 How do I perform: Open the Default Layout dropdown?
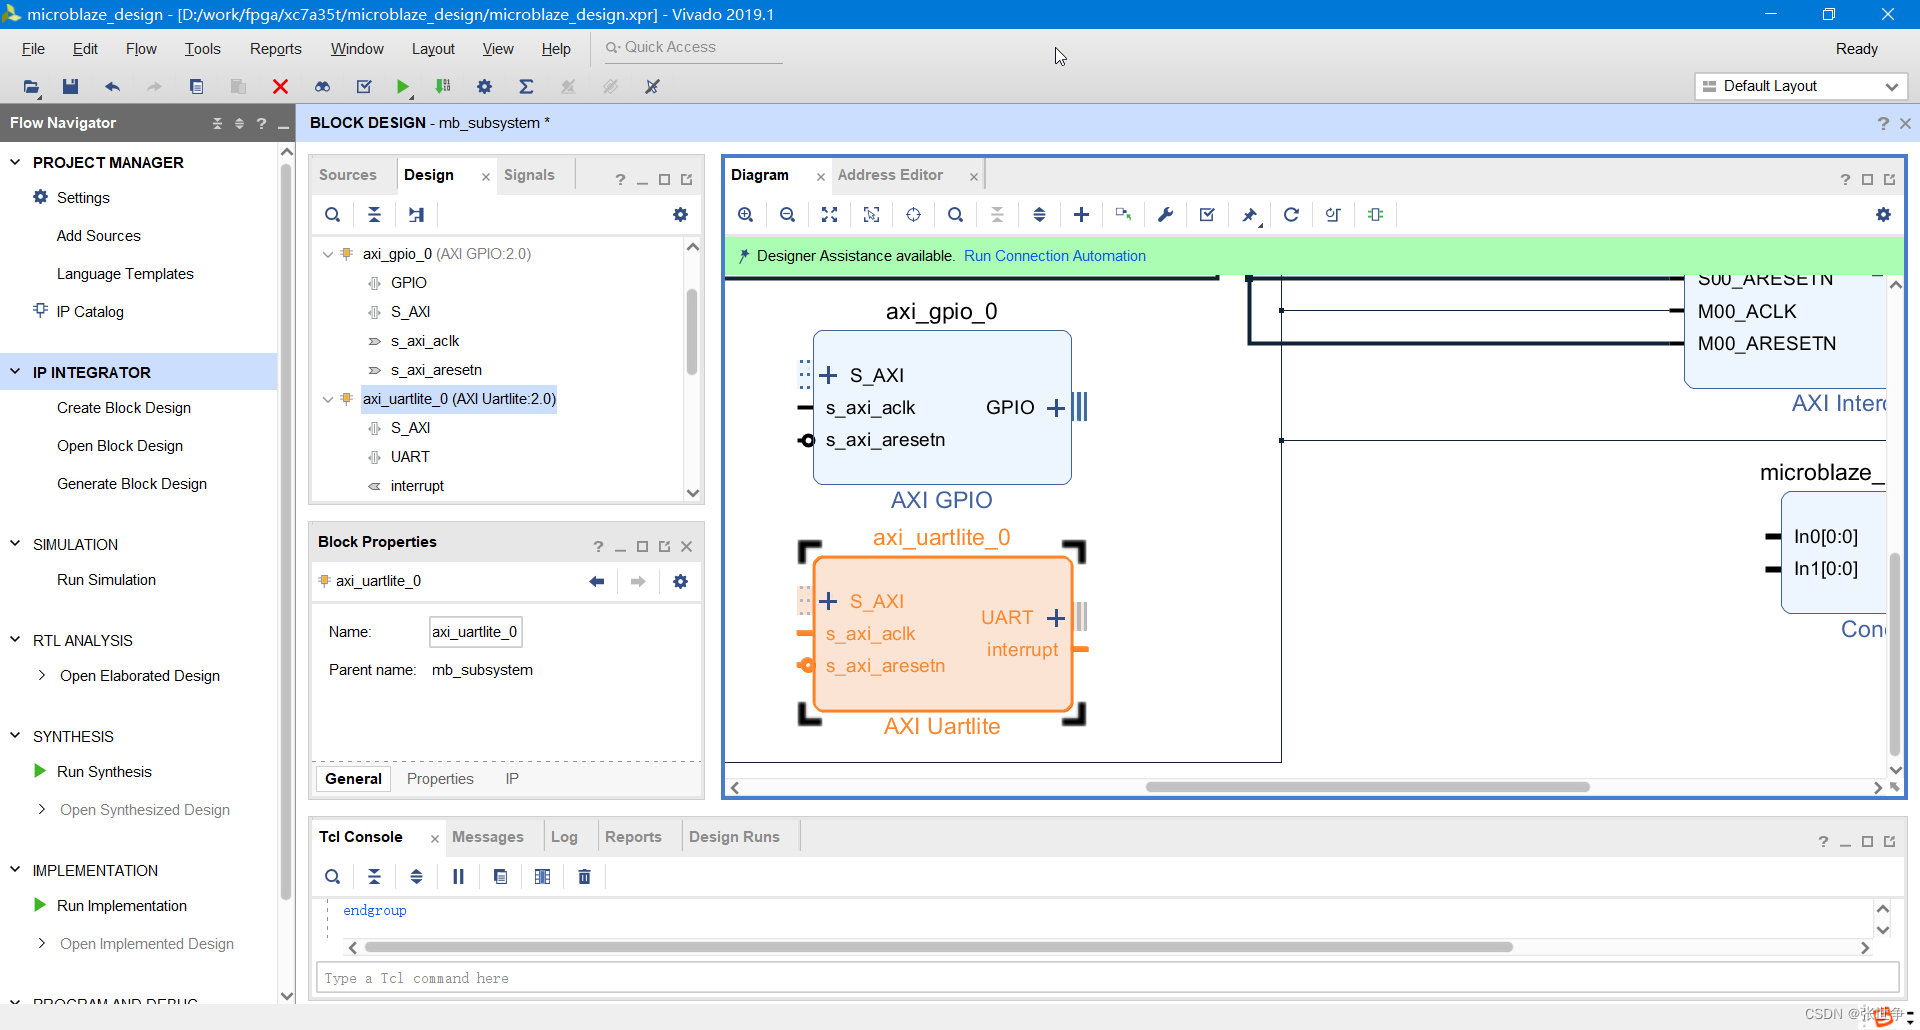1801,87
